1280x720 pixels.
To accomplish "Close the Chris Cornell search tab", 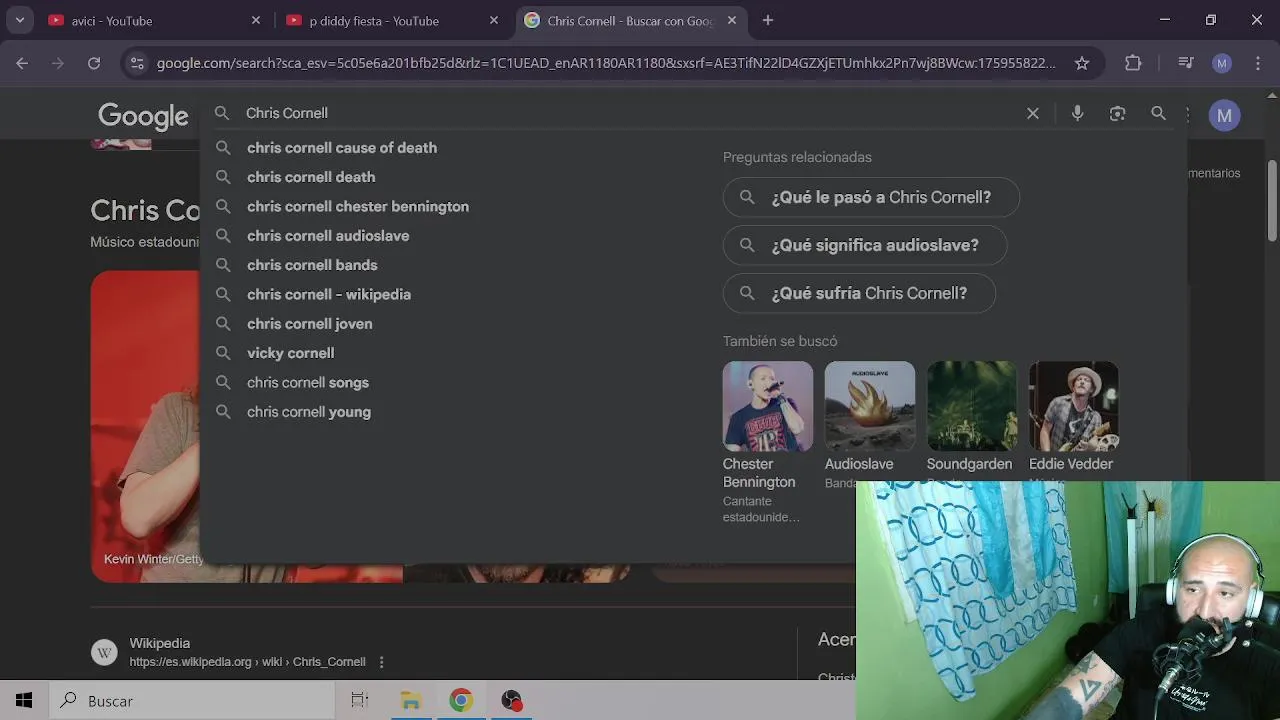I will click(x=732, y=20).
